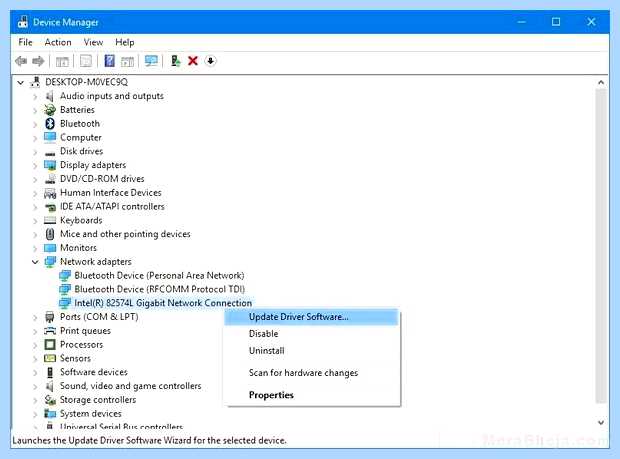This screenshot has height=459, width=620.
Task: Select Intel(R) 82574L Gigabit Network Connection
Action: (x=163, y=303)
